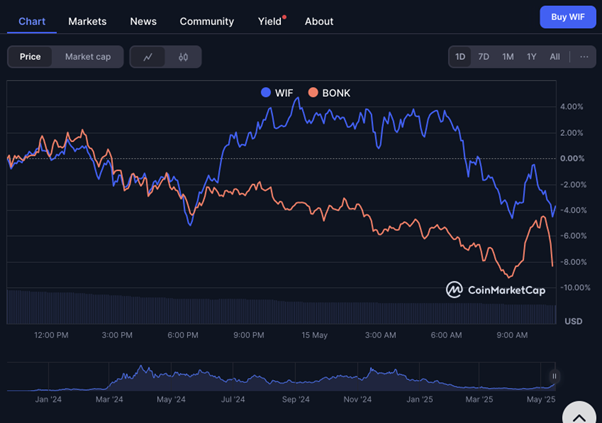
Task: Open the more options ellipsis menu
Action: [584, 56]
